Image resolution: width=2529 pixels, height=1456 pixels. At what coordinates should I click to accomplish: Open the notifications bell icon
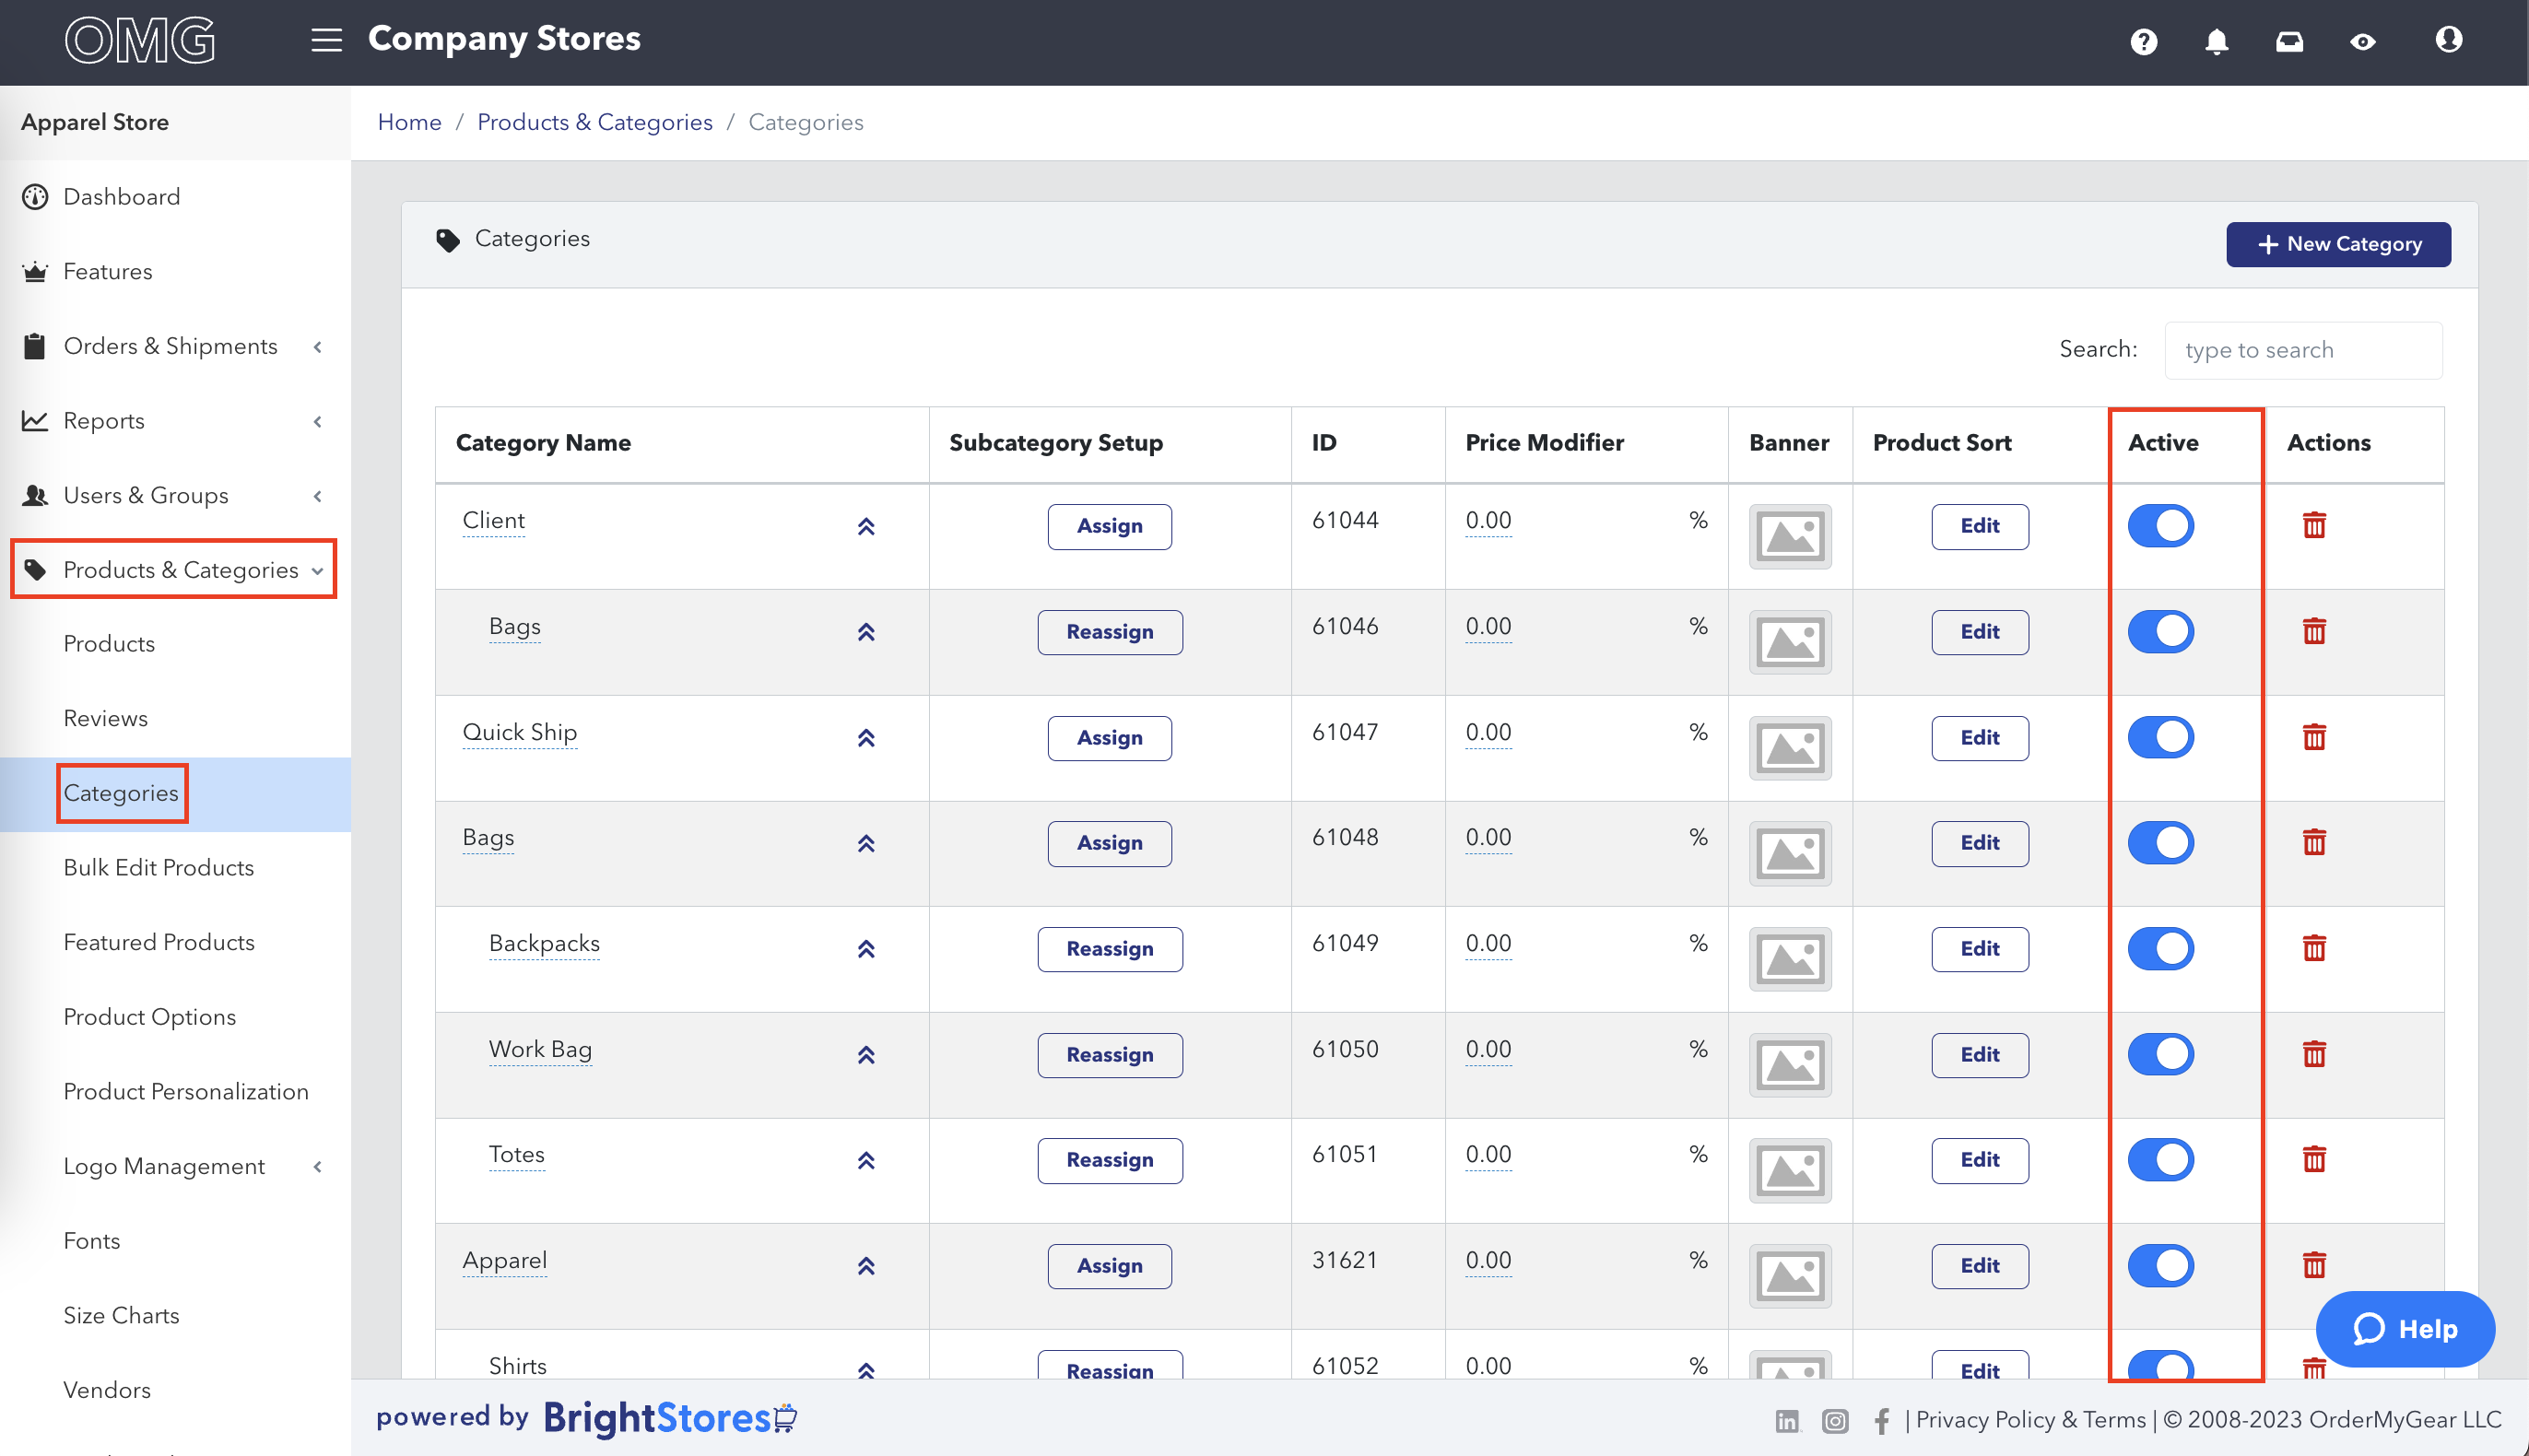click(2216, 41)
